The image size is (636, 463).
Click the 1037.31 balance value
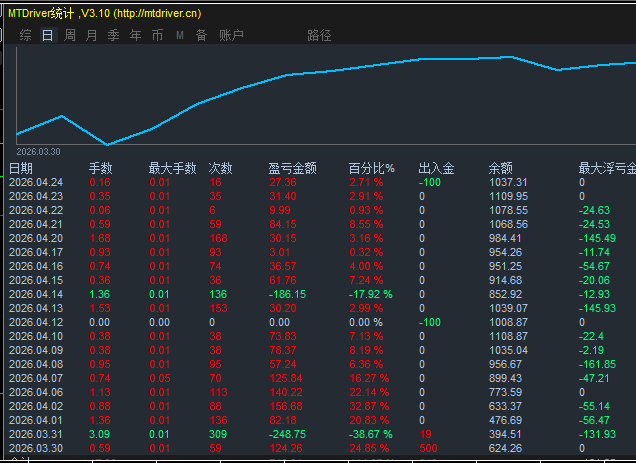point(508,182)
